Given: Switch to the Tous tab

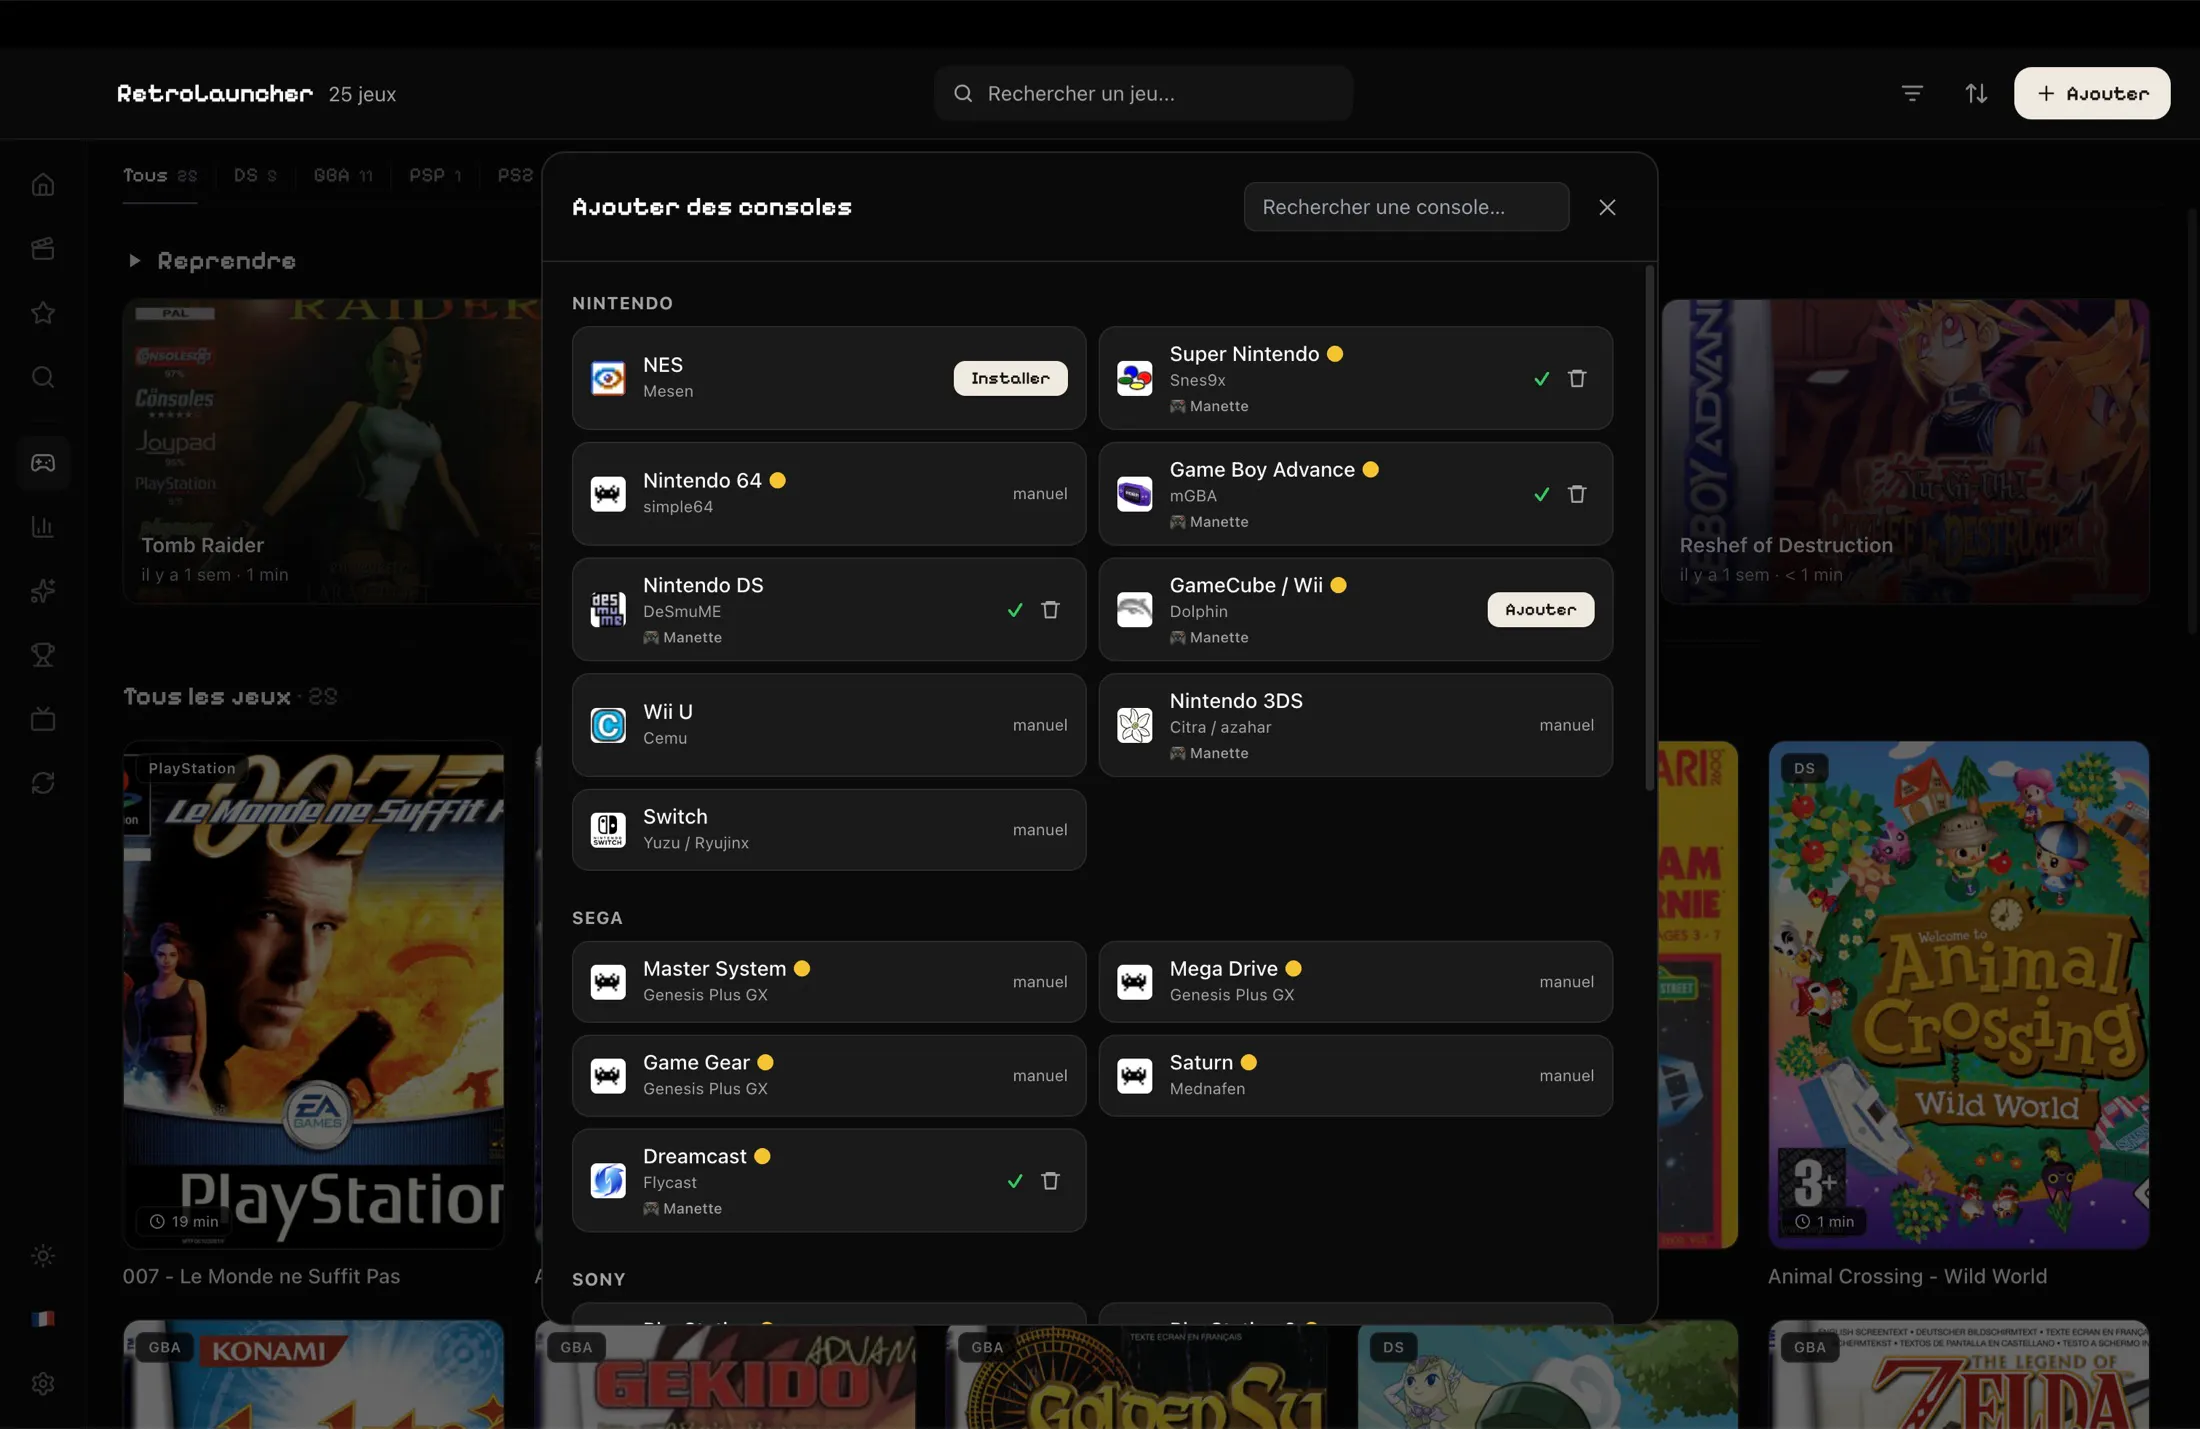Looking at the screenshot, I should (160, 176).
